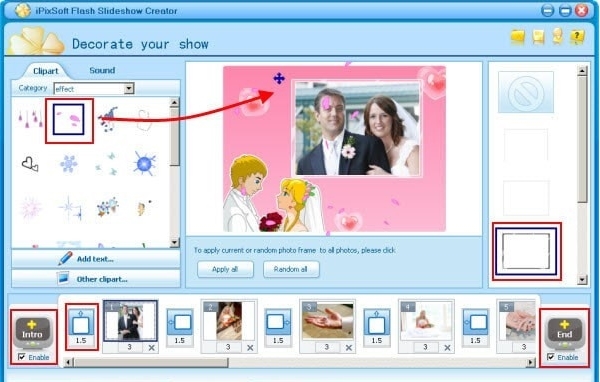Open transition before photo 1
600x382 pixels.
pos(81,323)
